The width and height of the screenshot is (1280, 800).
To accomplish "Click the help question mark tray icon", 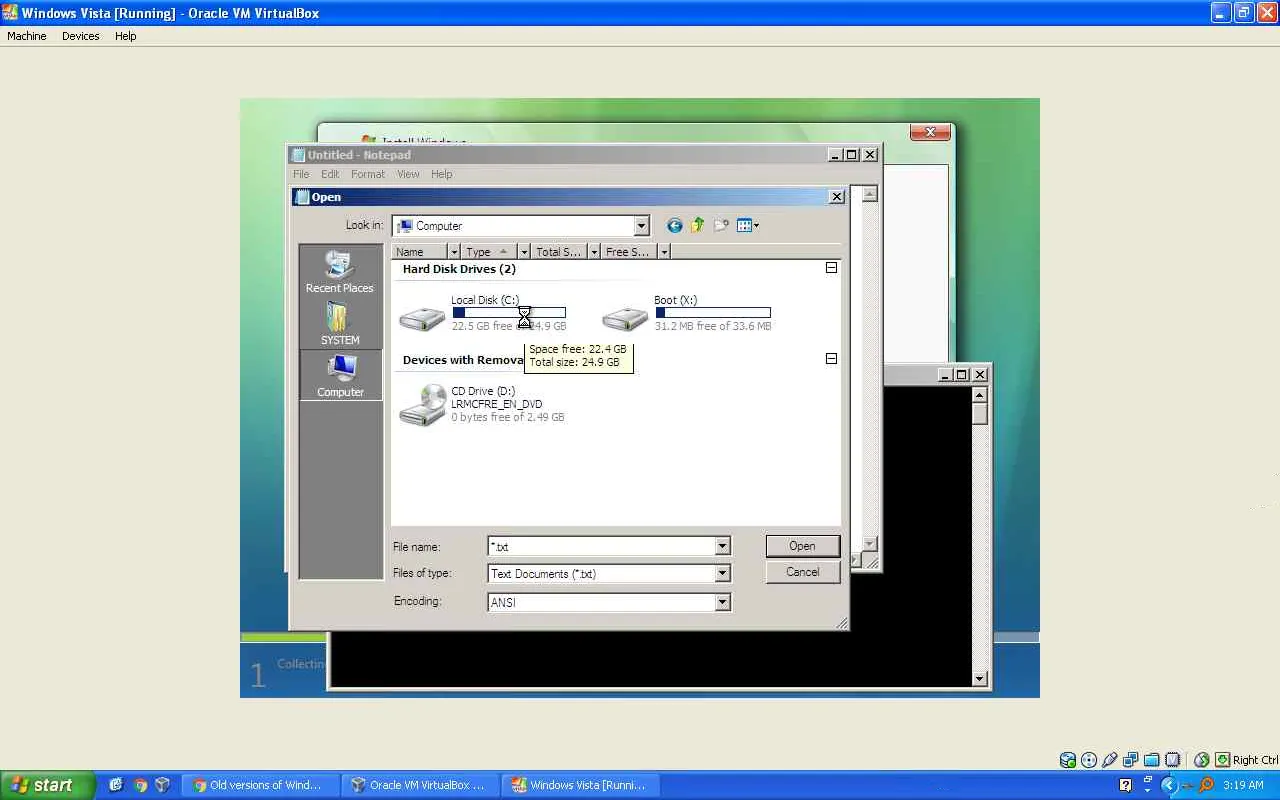I will coord(1125,785).
